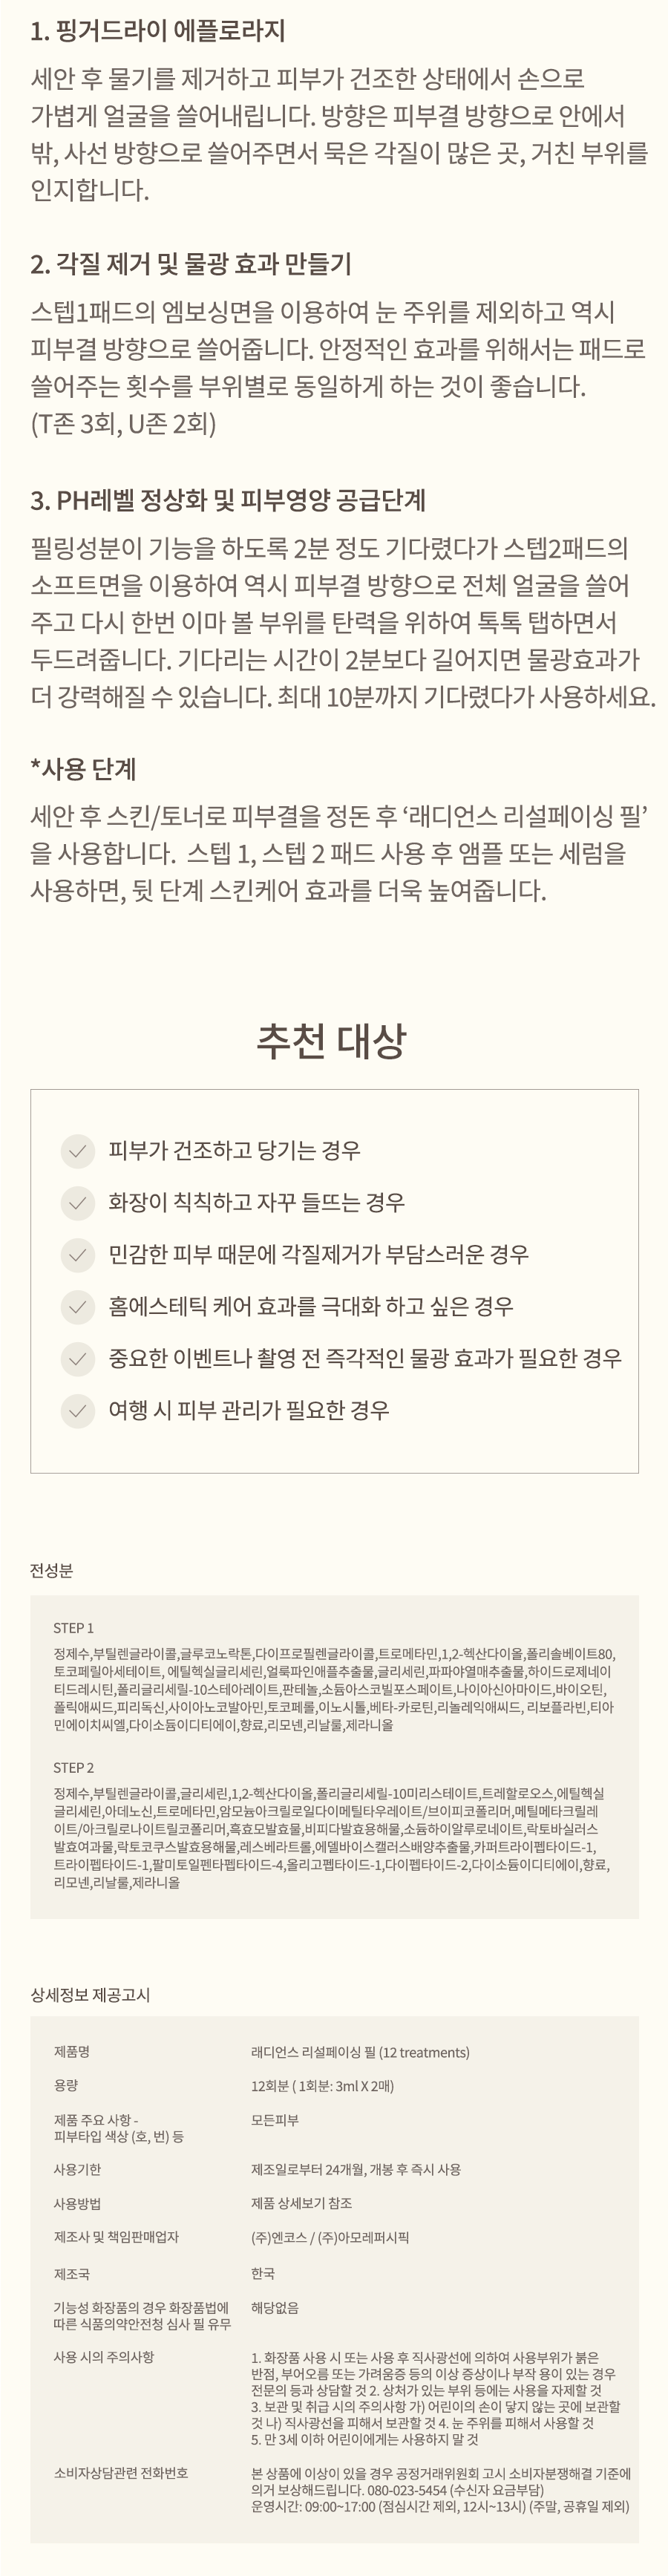Click heading 3. PH레벨 정상화 및 피부영양 공급단계
The height and width of the screenshot is (2576, 668).
tap(228, 501)
